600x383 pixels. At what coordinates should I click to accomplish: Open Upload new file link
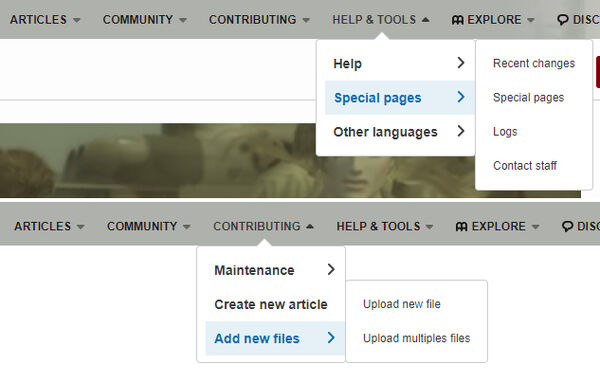[x=402, y=304]
